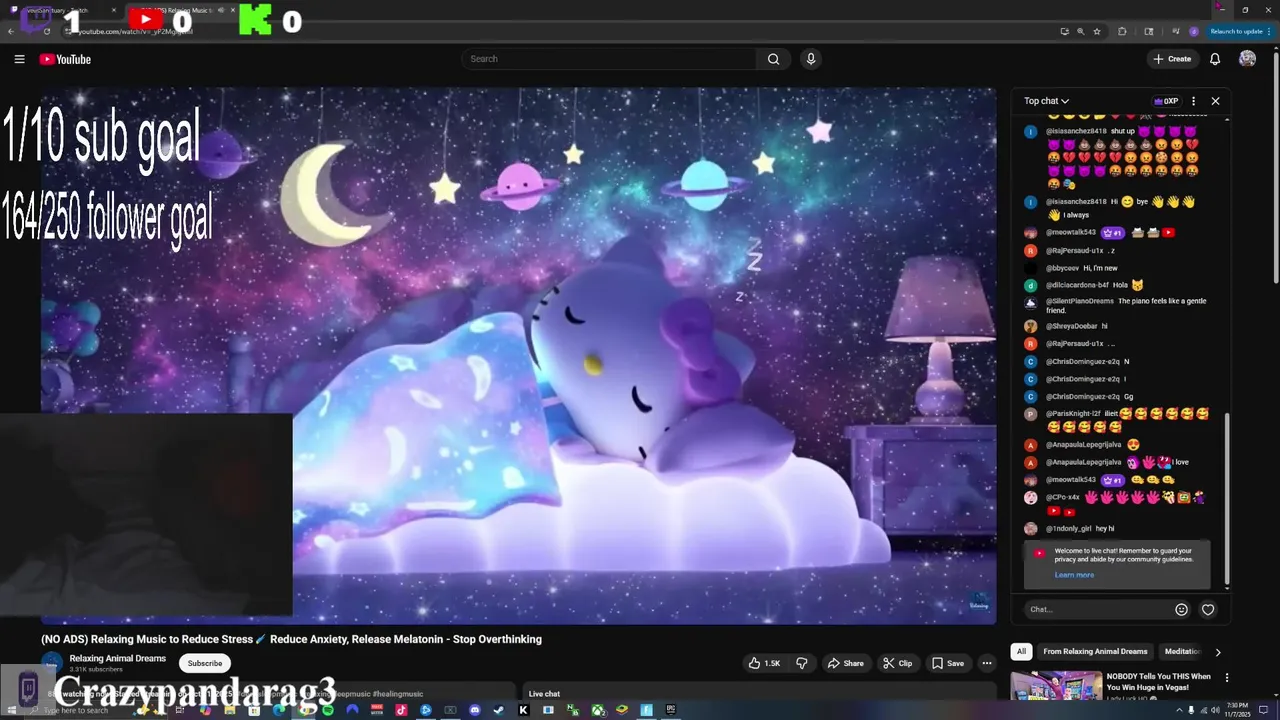The width and height of the screenshot is (1280, 720).
Task: Open the browser profile avatar
Action: (x=1194, y=31)
